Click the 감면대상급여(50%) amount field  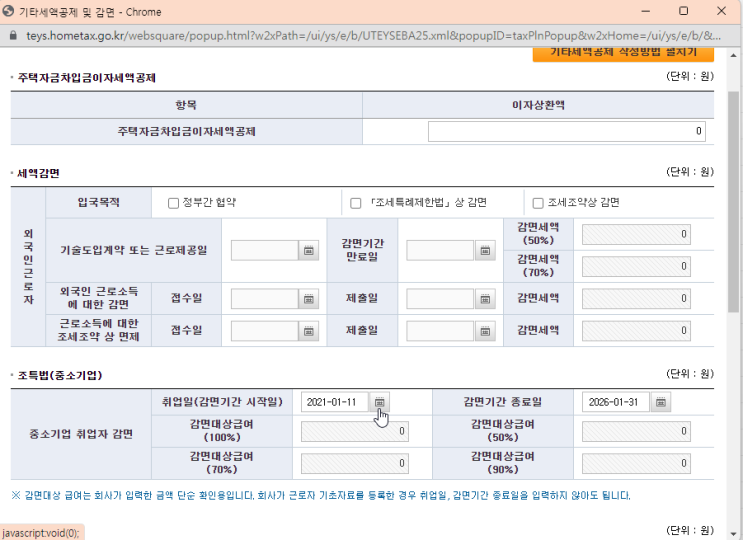[x=636, y=432]
